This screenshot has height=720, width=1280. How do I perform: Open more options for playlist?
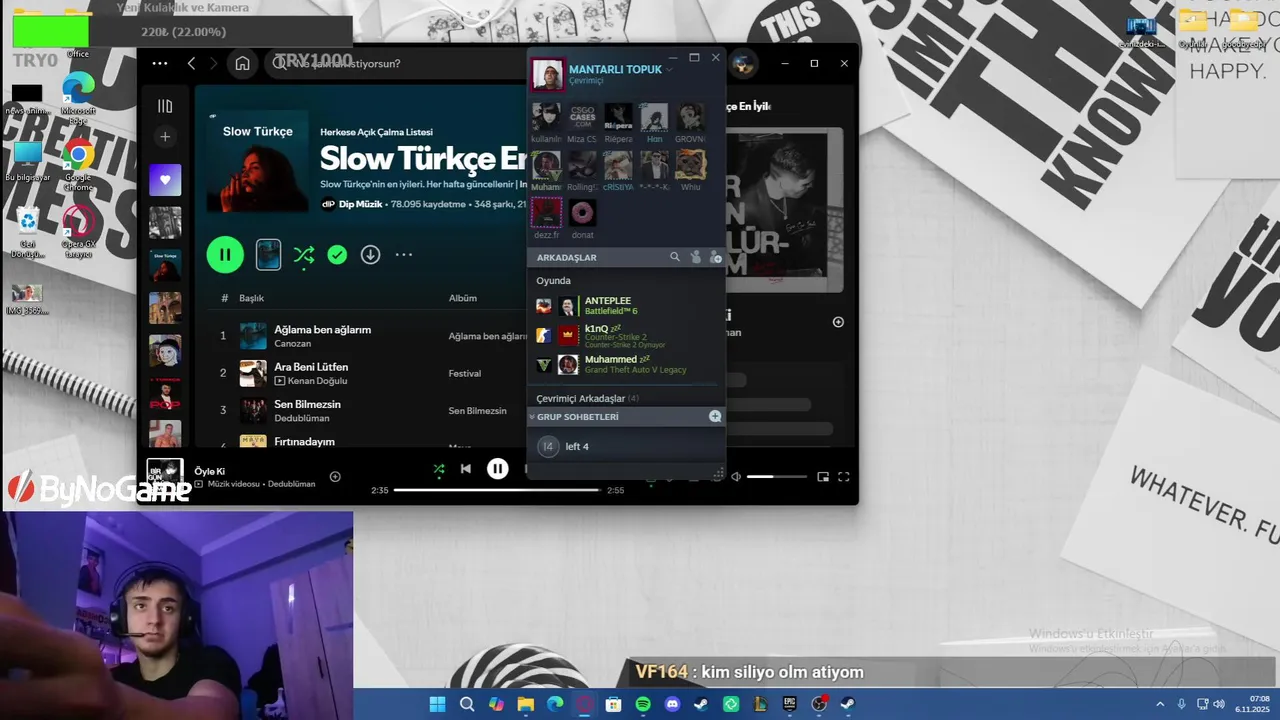point(403,255)
